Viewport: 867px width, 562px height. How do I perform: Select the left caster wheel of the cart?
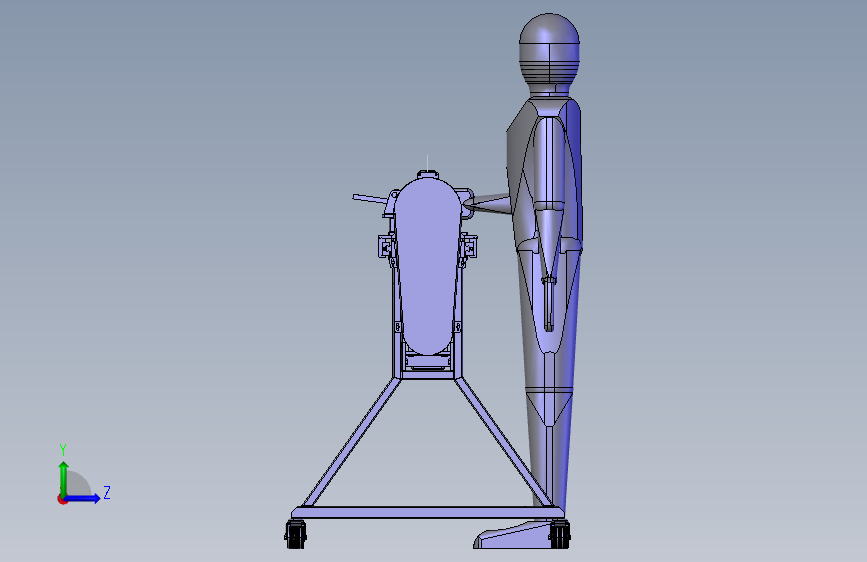coord(296,534)
